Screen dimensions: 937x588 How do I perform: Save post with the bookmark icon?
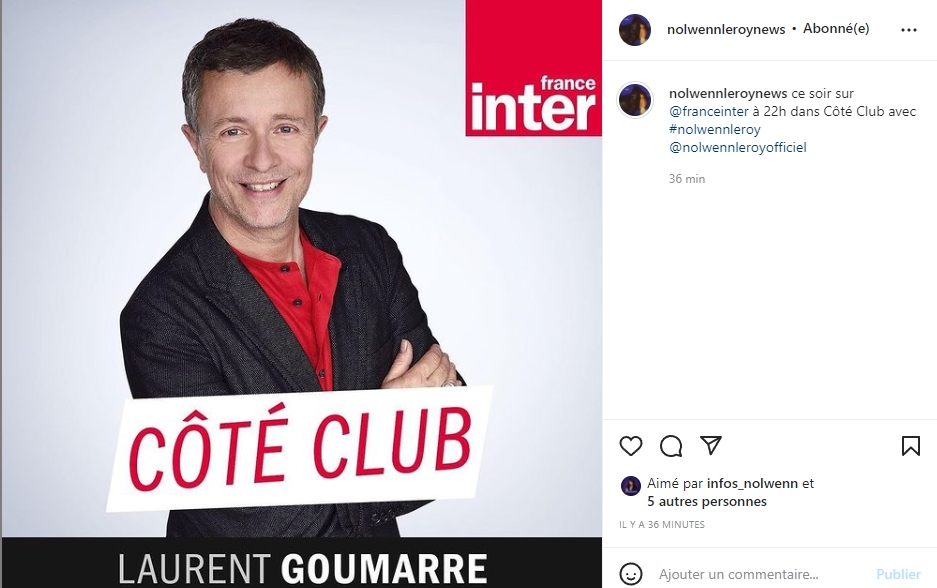click(x=911, y=446)
